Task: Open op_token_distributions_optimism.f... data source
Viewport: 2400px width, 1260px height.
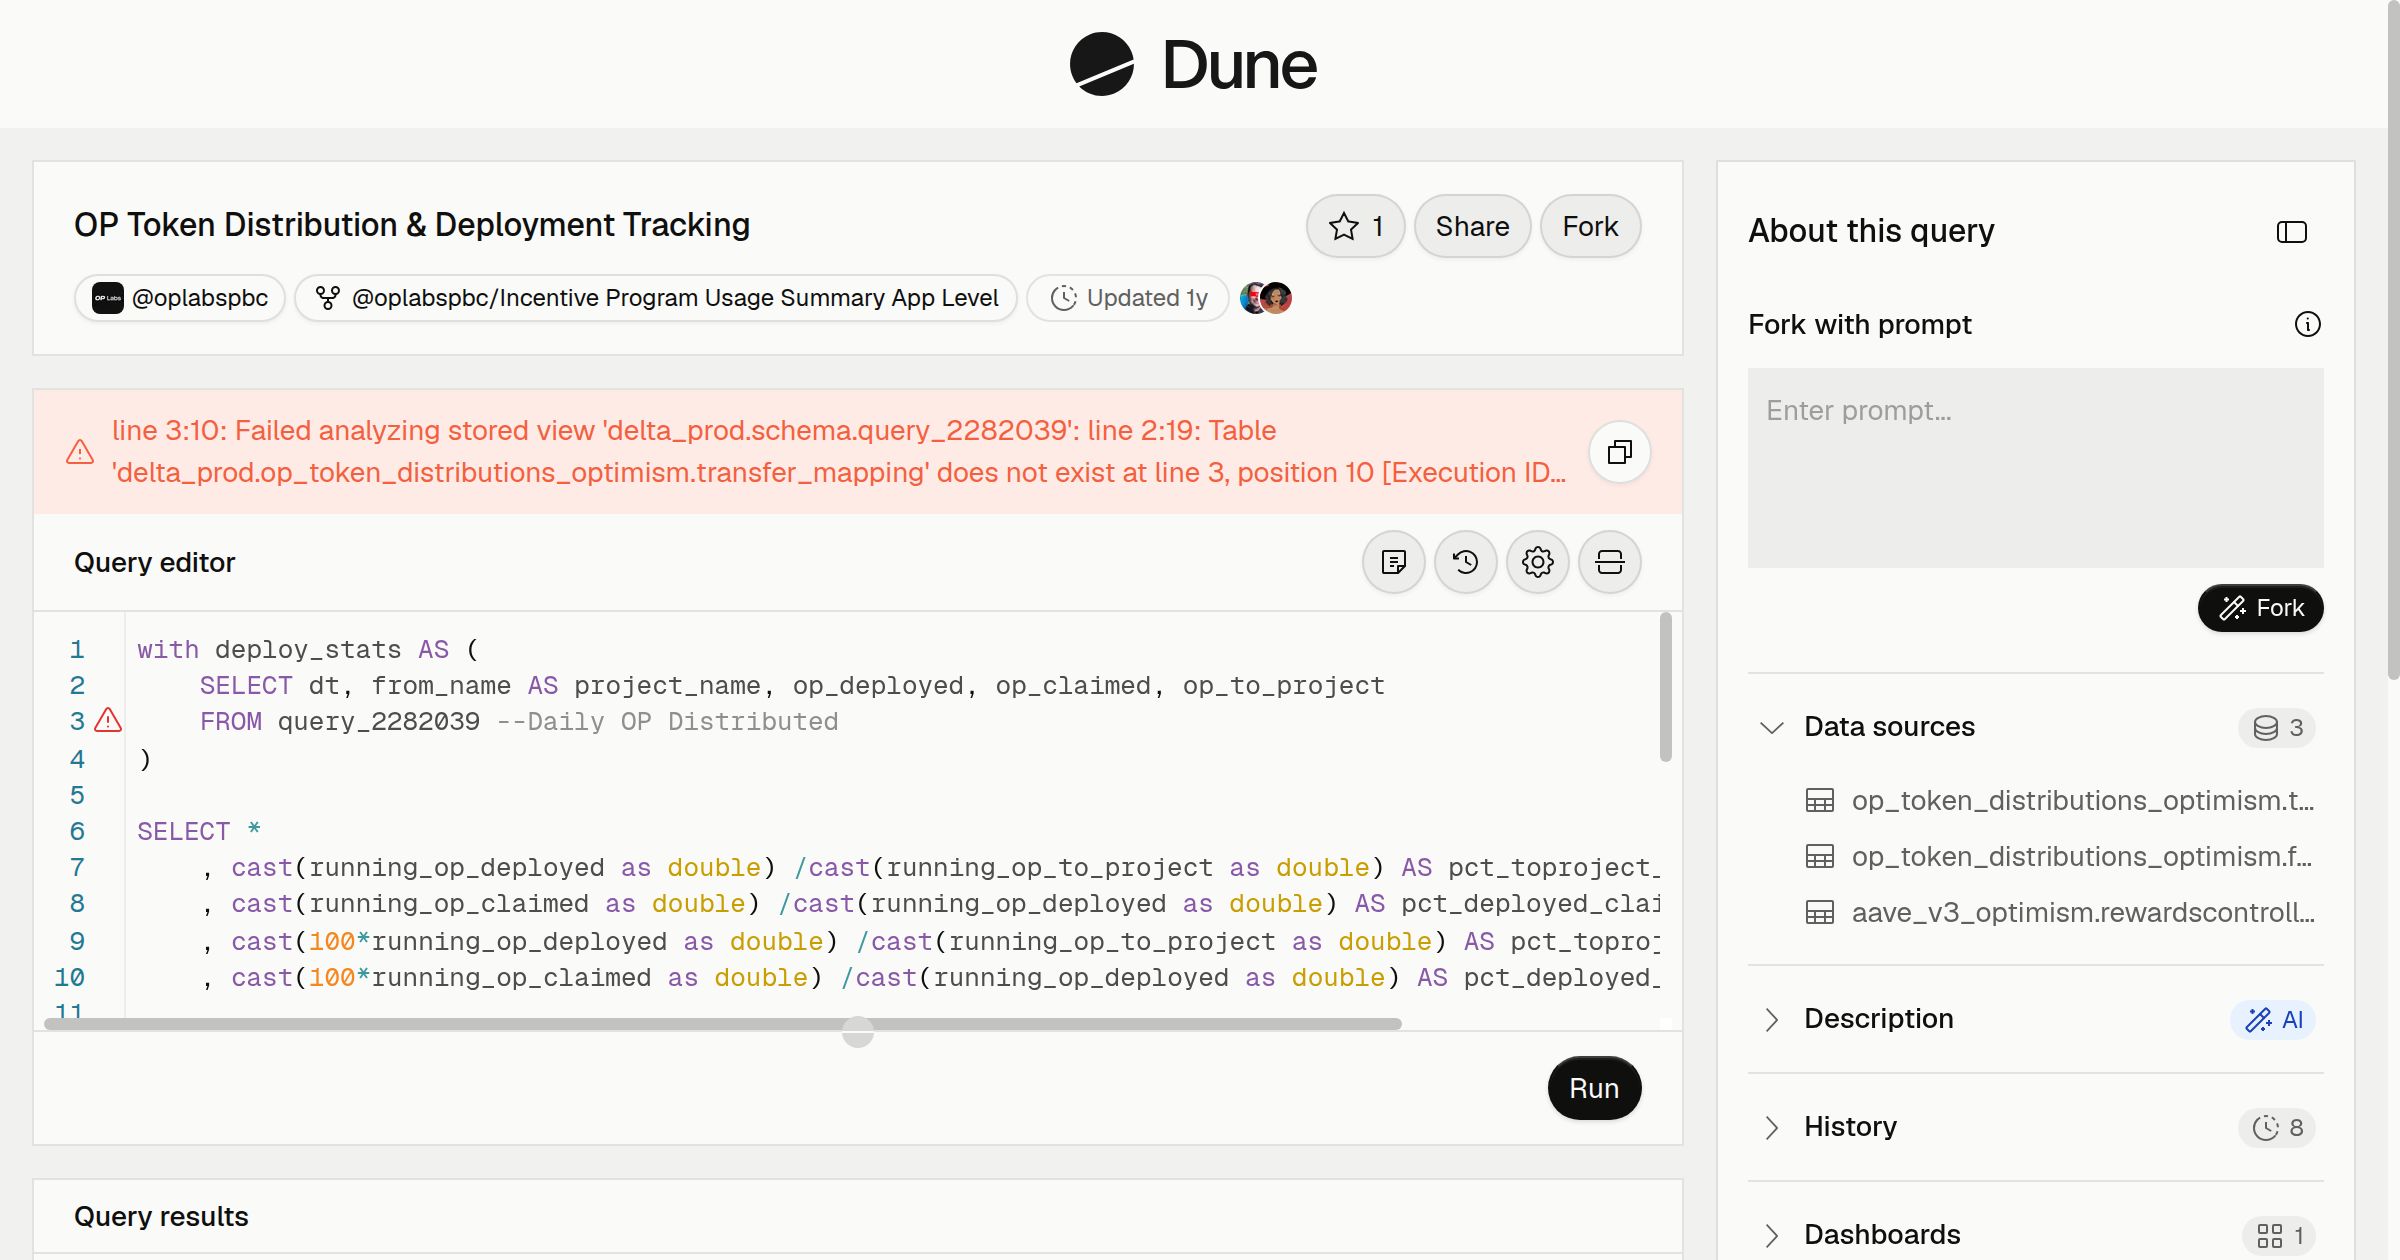Action: pos(2060,856)
